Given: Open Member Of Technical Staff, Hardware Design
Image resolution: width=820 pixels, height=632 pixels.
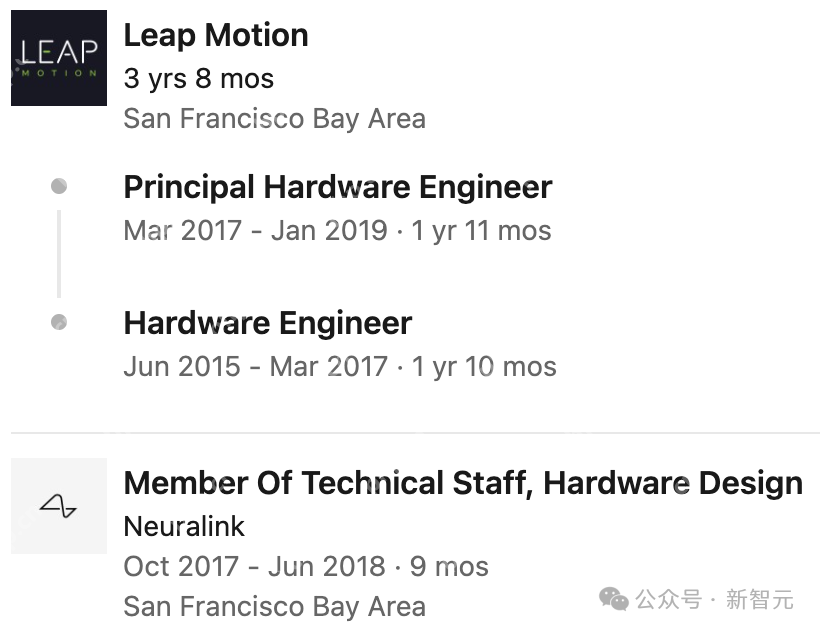Looking at the screenshot, I should point(462,483).
